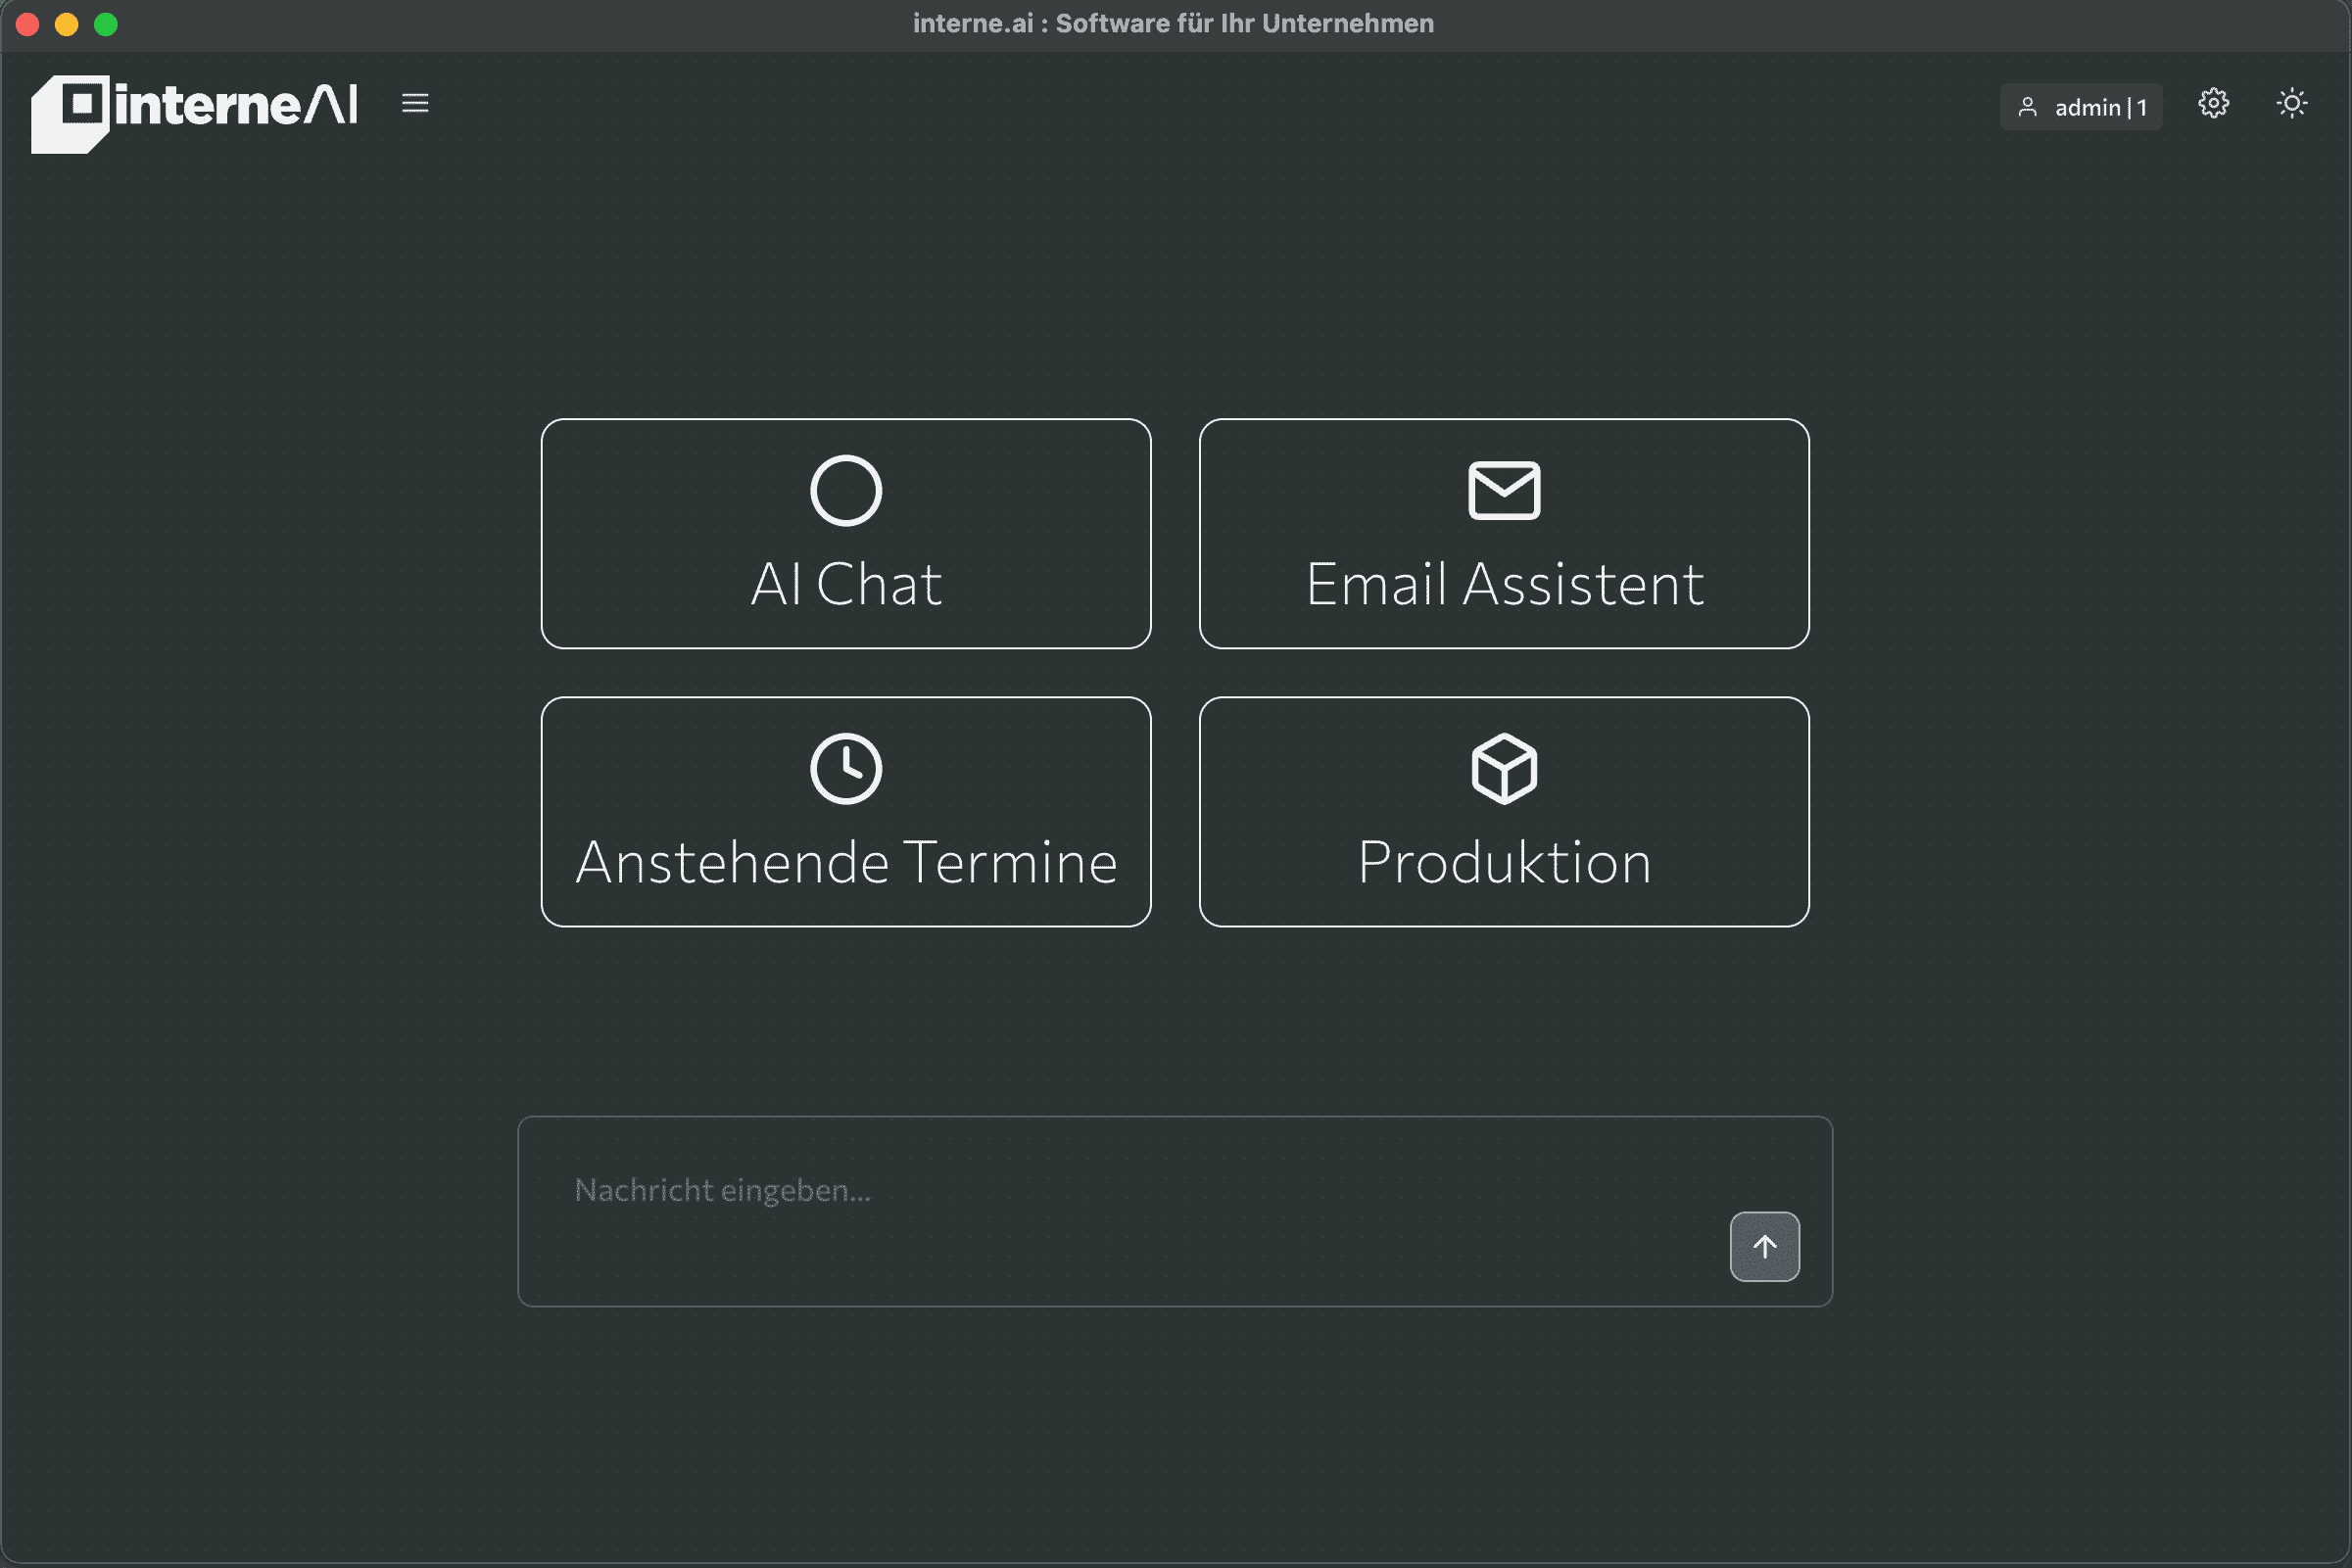Click the cube icon for Produktion
The image size is (2352, 1568).
point(1504,768)
